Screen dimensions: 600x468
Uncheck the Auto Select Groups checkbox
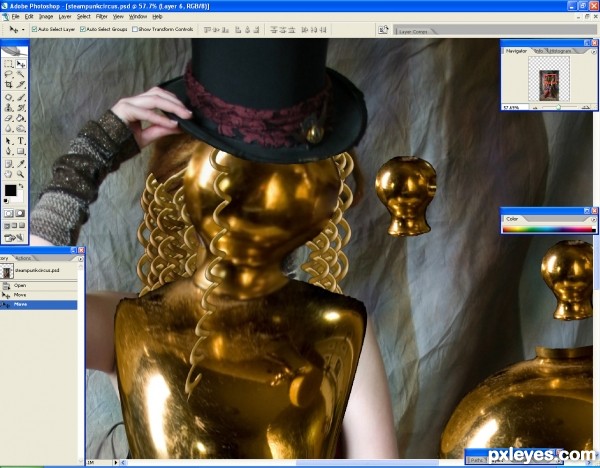pos(82,29)
